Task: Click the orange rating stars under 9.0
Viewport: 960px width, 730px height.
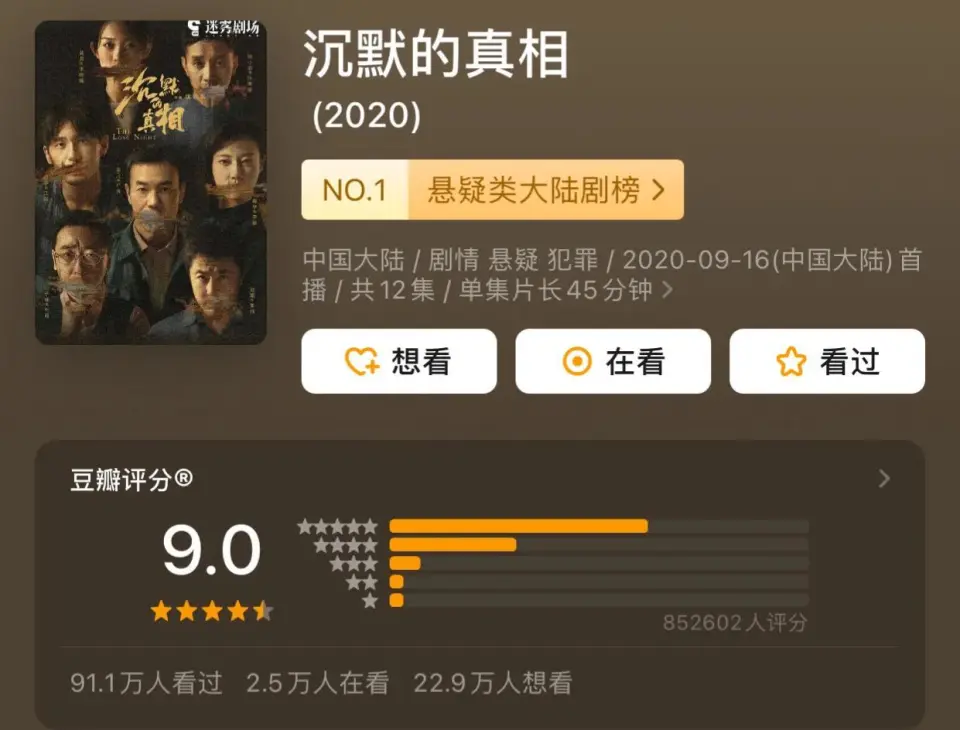Action: click(211, 611)
